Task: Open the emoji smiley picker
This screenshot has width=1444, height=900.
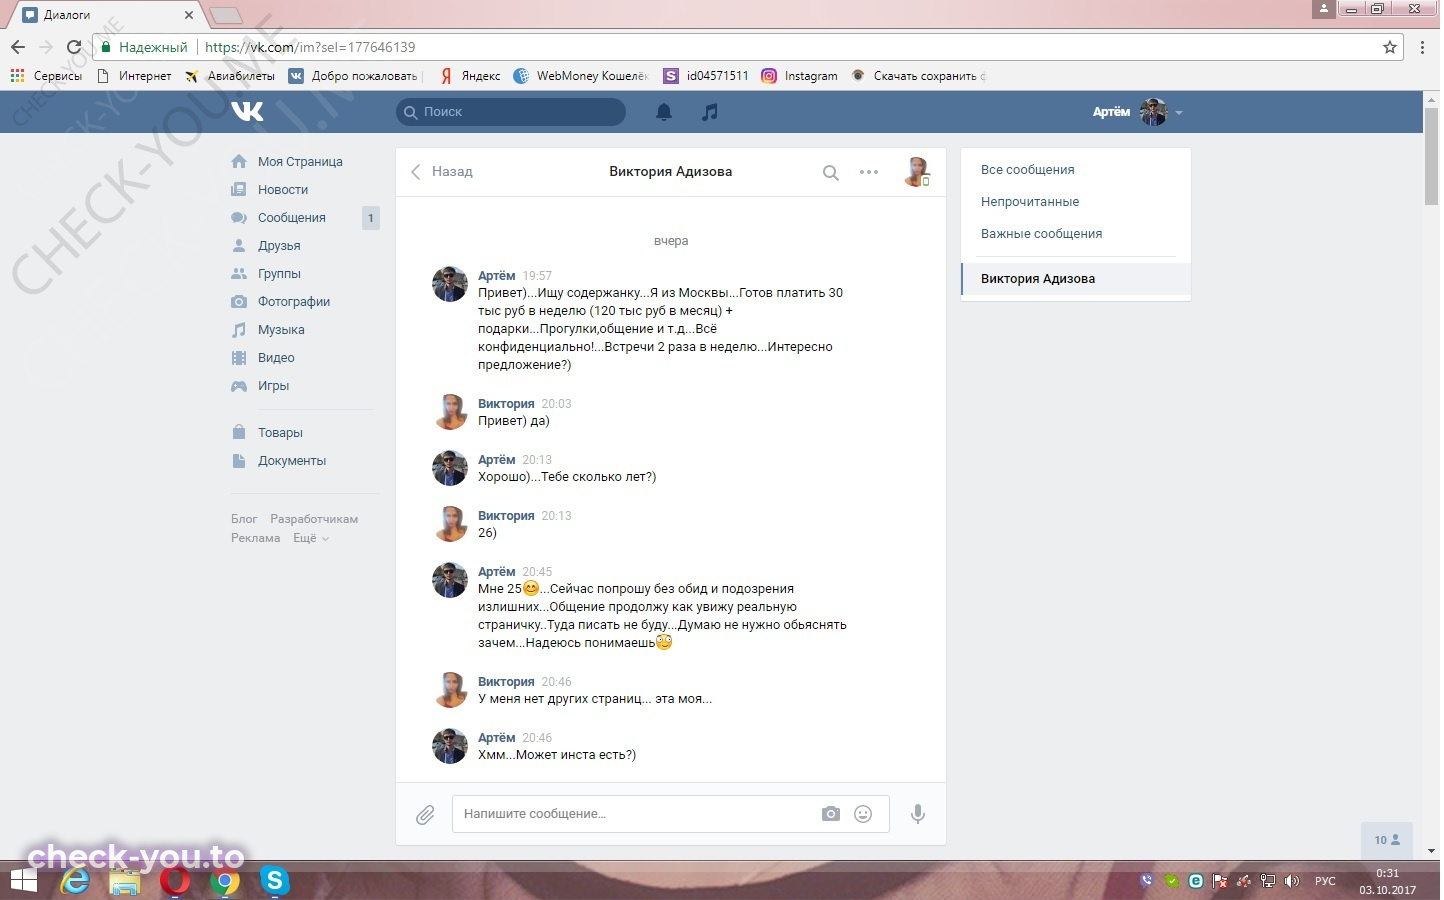Action: pyautogui.click(x=863, y=814)
